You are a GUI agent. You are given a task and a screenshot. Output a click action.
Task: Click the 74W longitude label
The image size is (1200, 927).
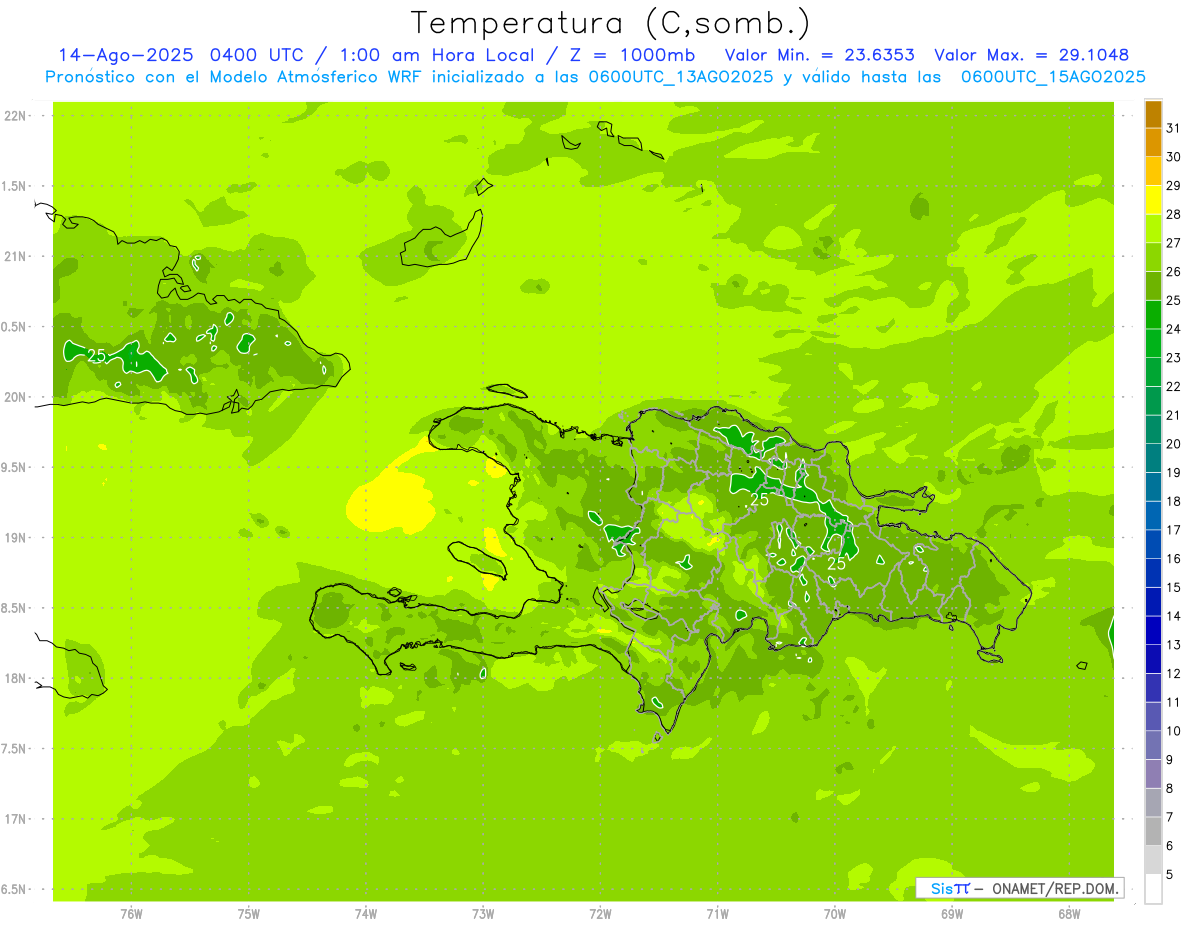[x=366, y=914]
